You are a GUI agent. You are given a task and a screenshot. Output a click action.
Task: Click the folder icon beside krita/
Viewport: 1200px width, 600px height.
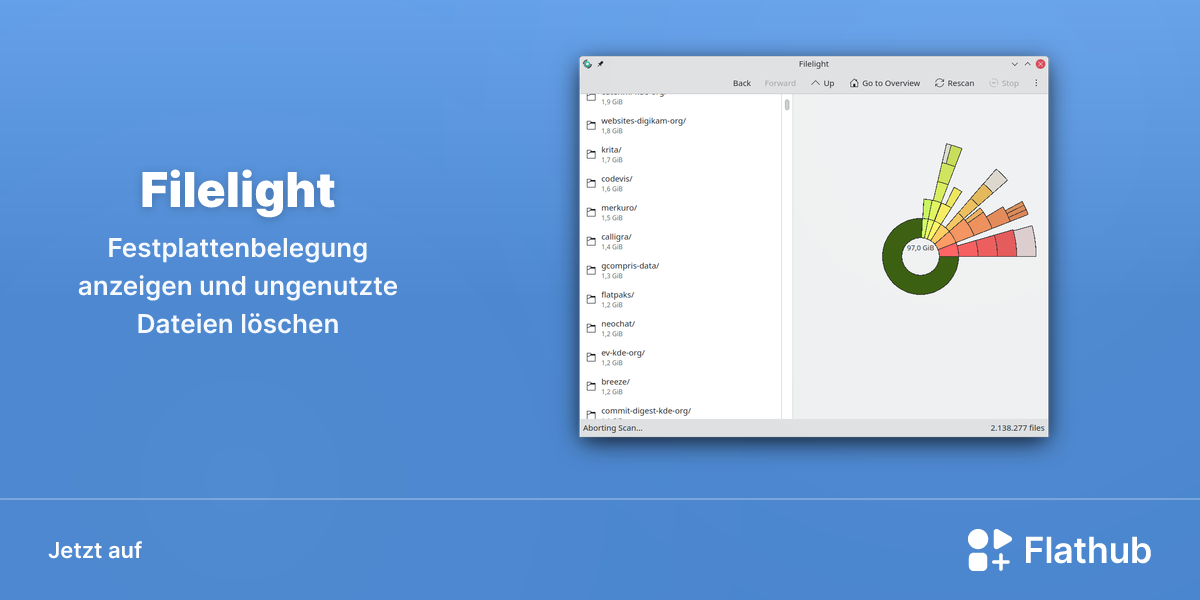point(591,154)
